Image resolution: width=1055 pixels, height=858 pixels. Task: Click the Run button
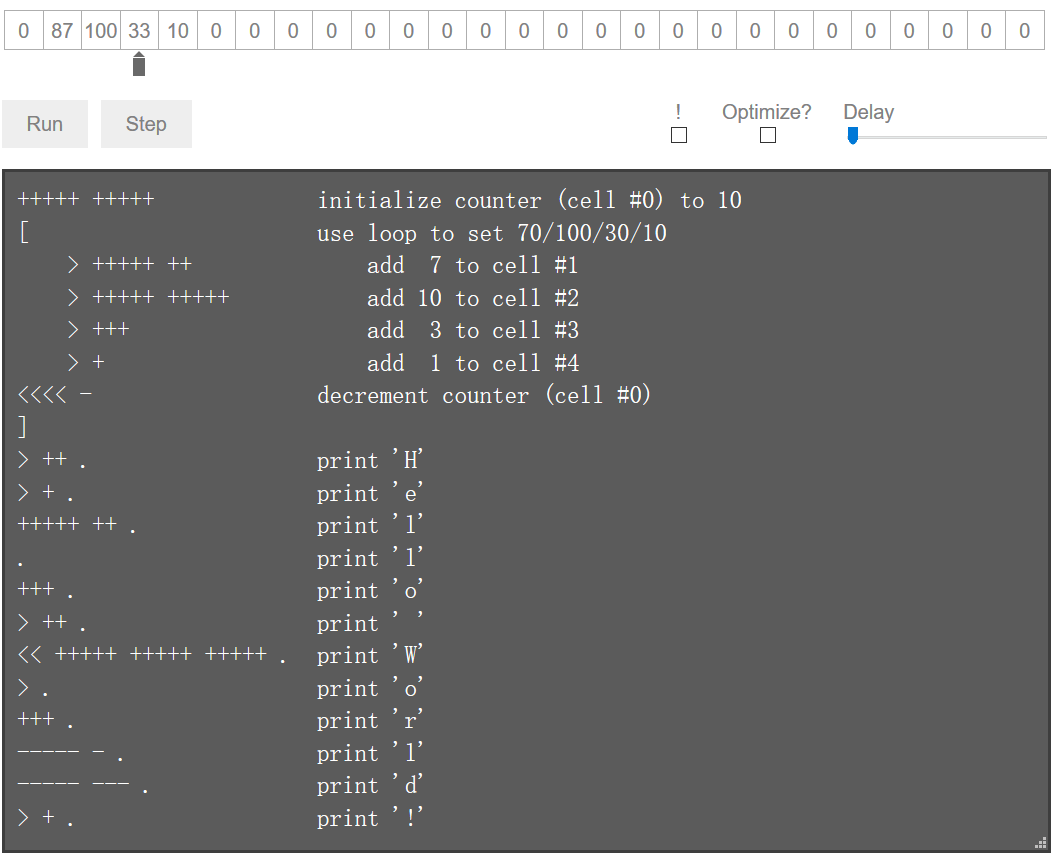click(x=45, y=124)
